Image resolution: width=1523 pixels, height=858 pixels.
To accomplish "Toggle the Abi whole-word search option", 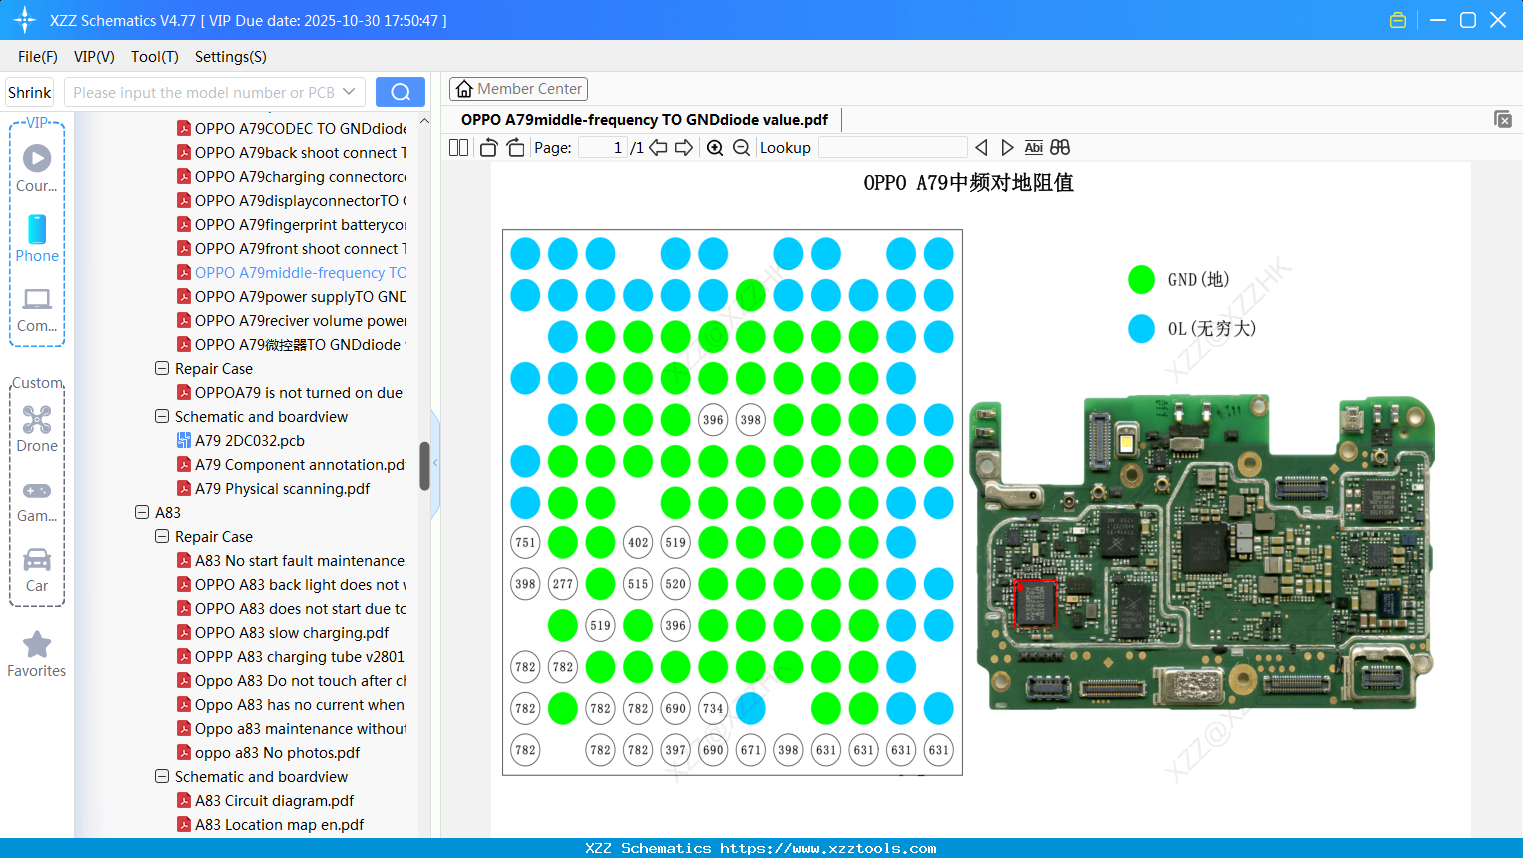I will 1033,147.
